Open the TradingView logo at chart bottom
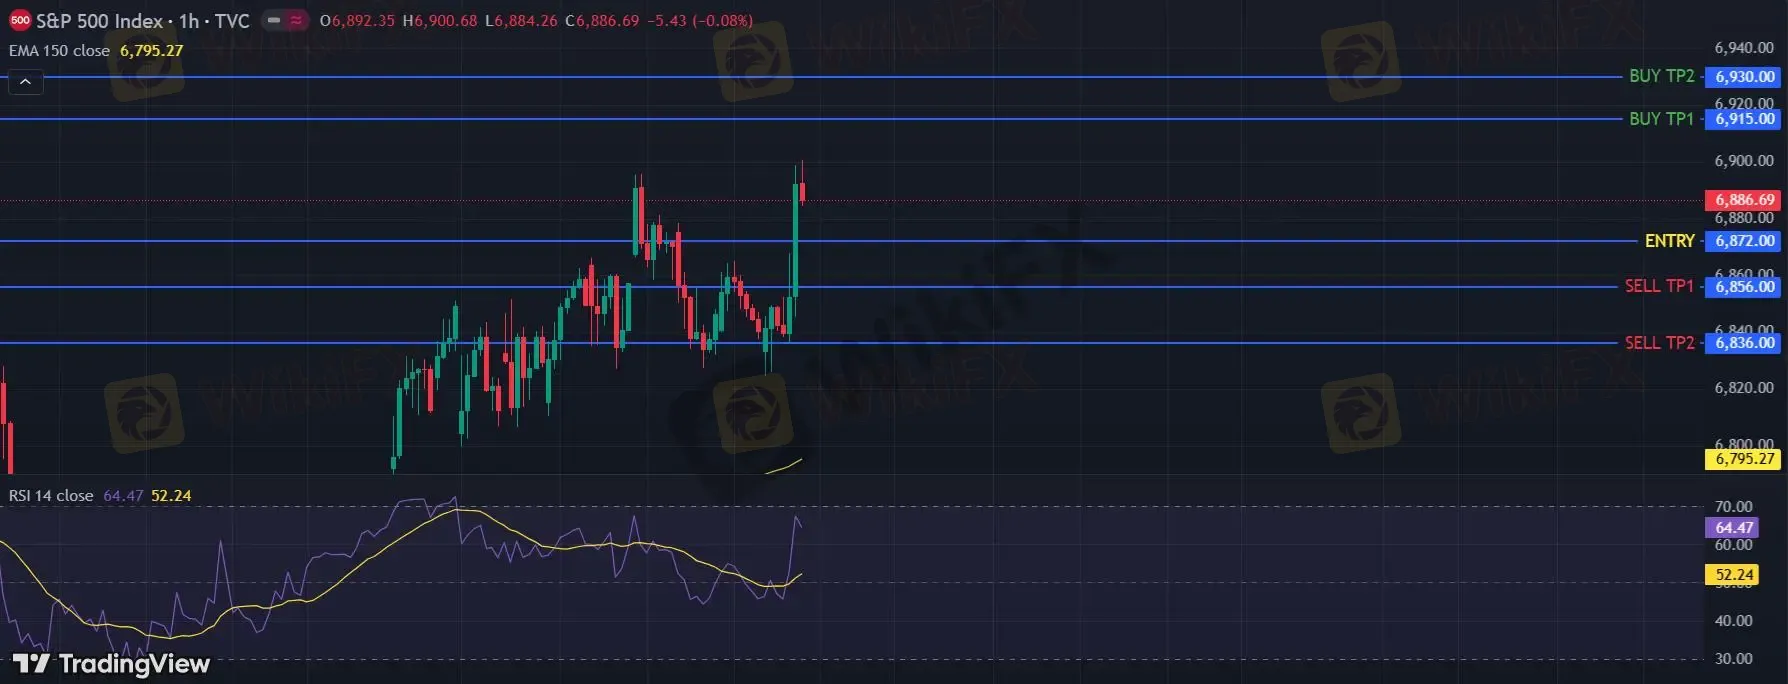 pyautogui.click(x=111, y=664)
